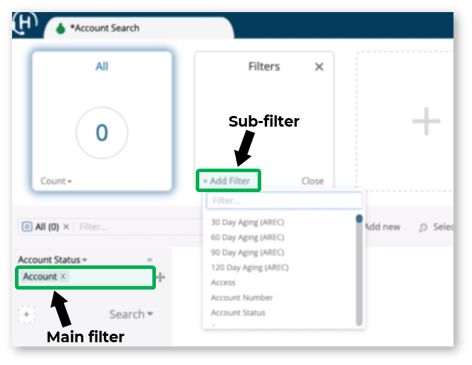Click the equals operator icon by Account Status
Image resolution: width=472 pixels, height=365 pixels.
pos(150,260)
